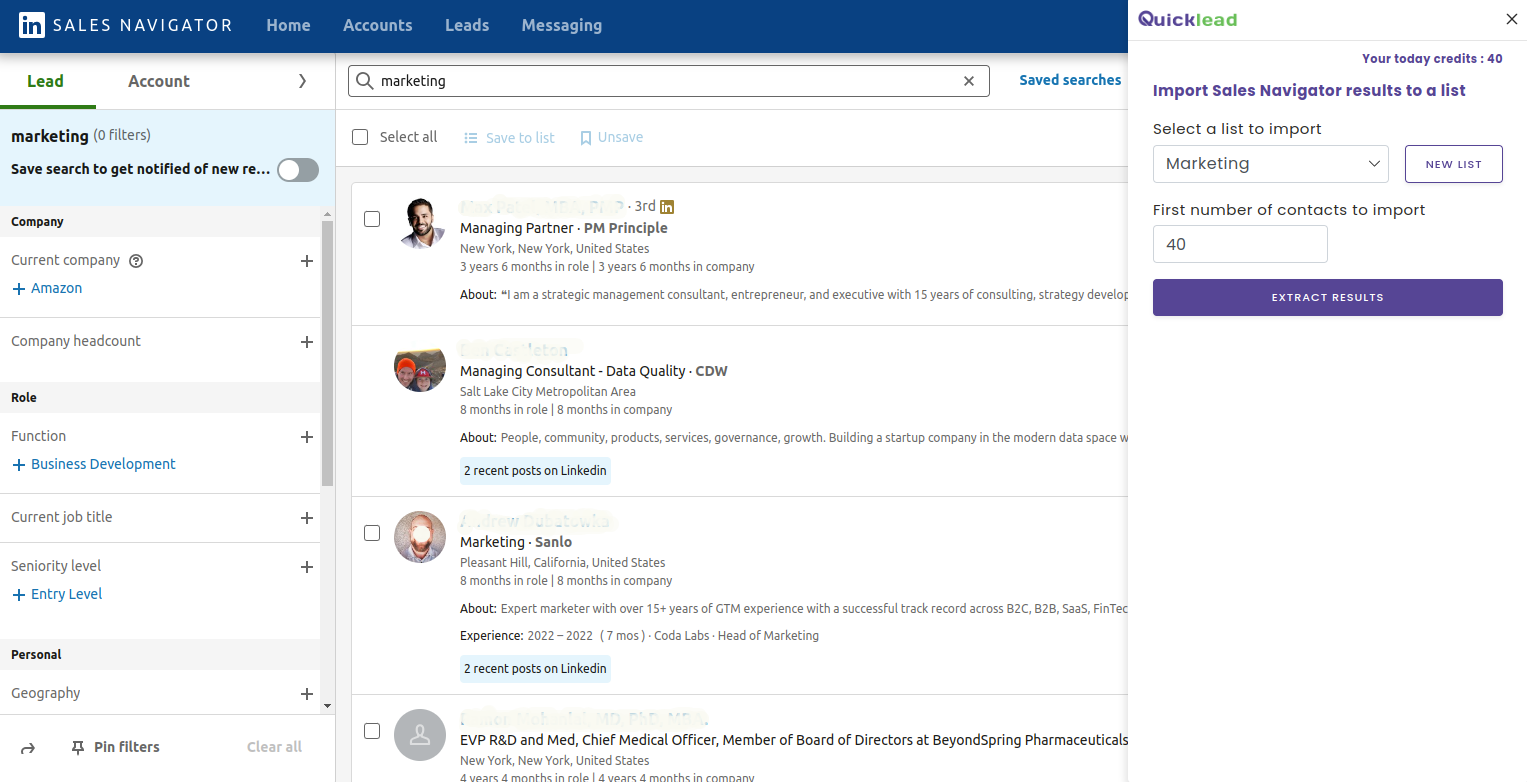Expand the Company headcount filter
The width and height of the screenshot is (1527, 782).
(x=307, y=341)
